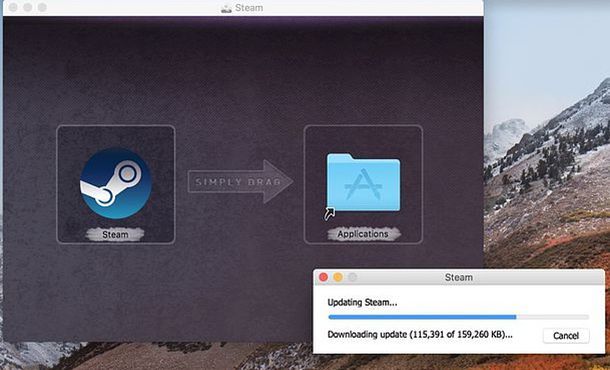Minimize the Steam updater window
The width and height of the screenshot is (610, 370).
338,277
